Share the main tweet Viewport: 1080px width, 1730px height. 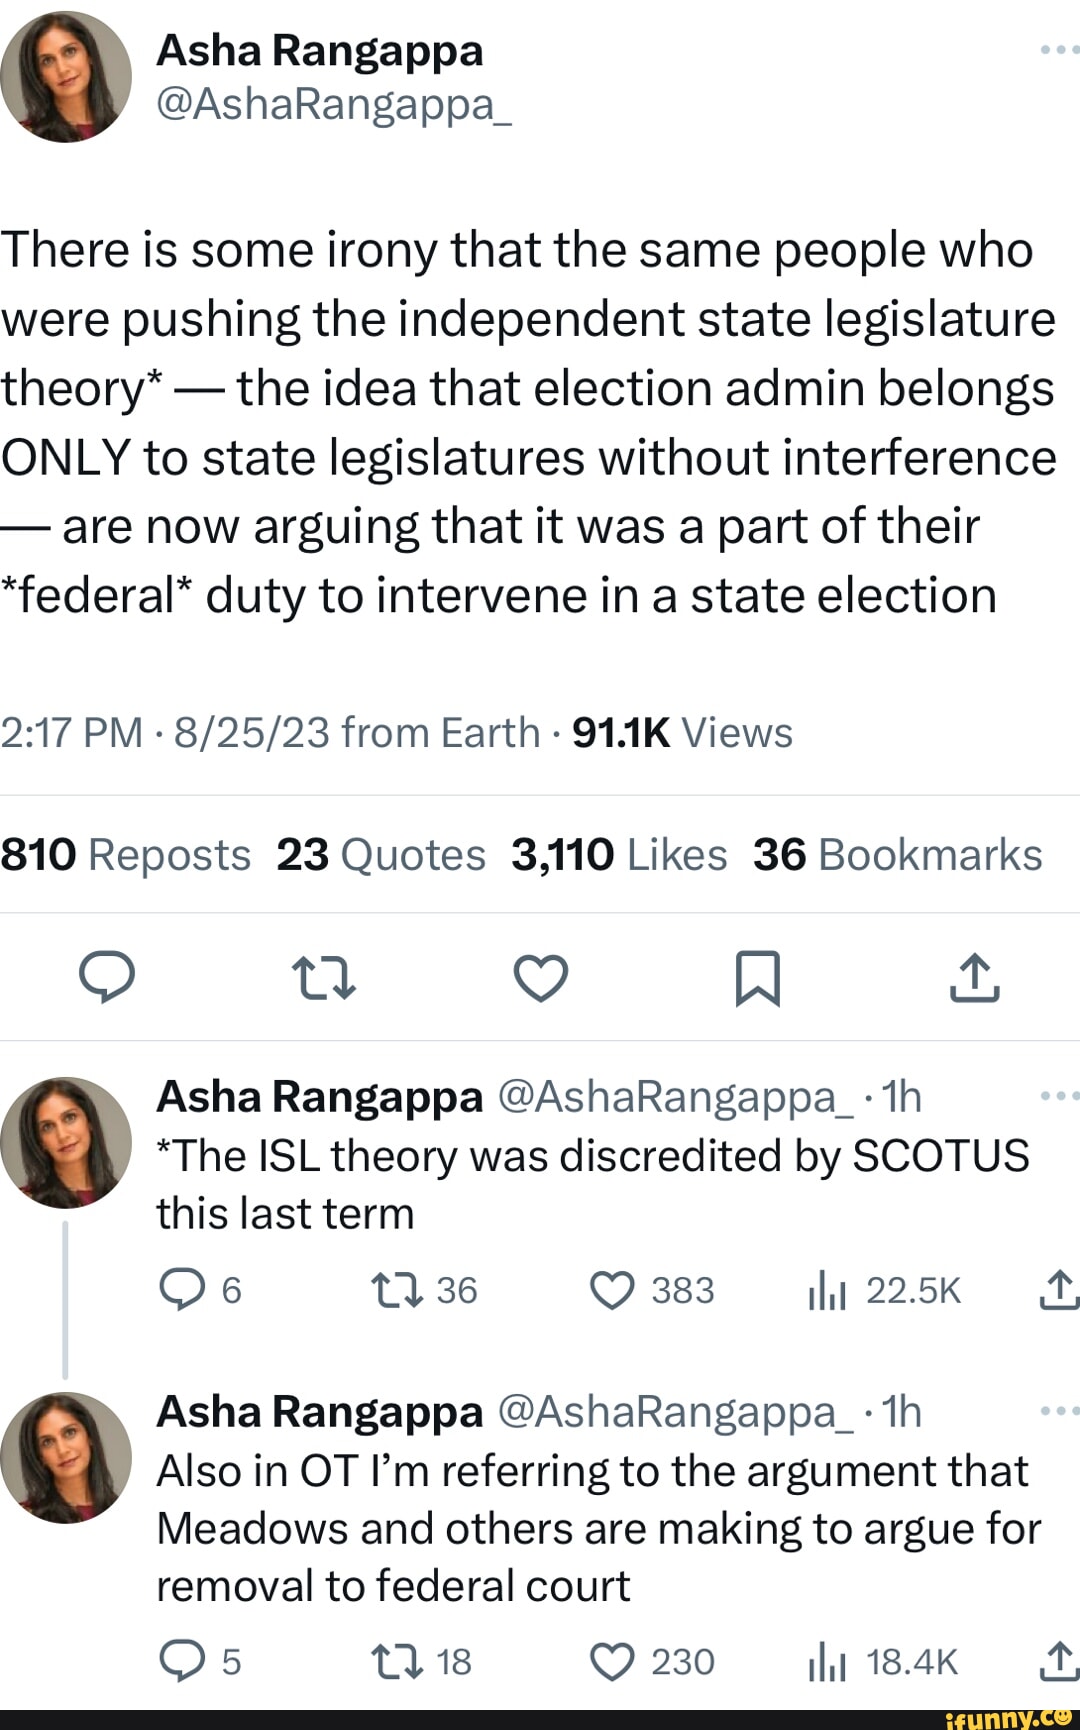pyautogui.click(x=974, y=977)
